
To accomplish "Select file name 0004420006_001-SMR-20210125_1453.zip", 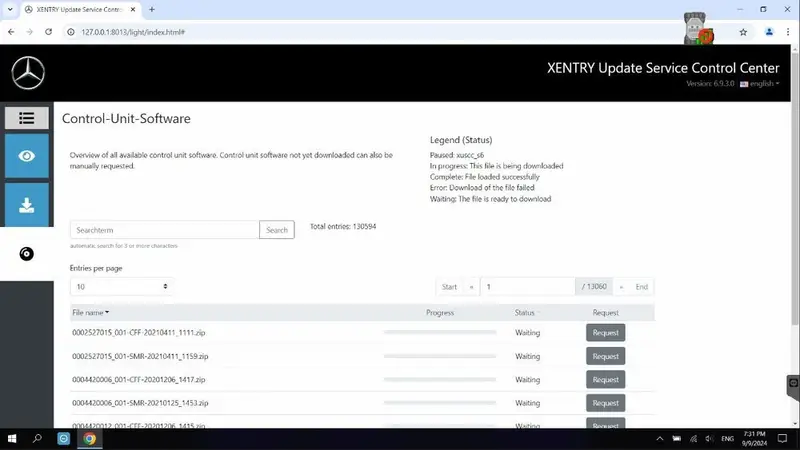I will (140, 403).
